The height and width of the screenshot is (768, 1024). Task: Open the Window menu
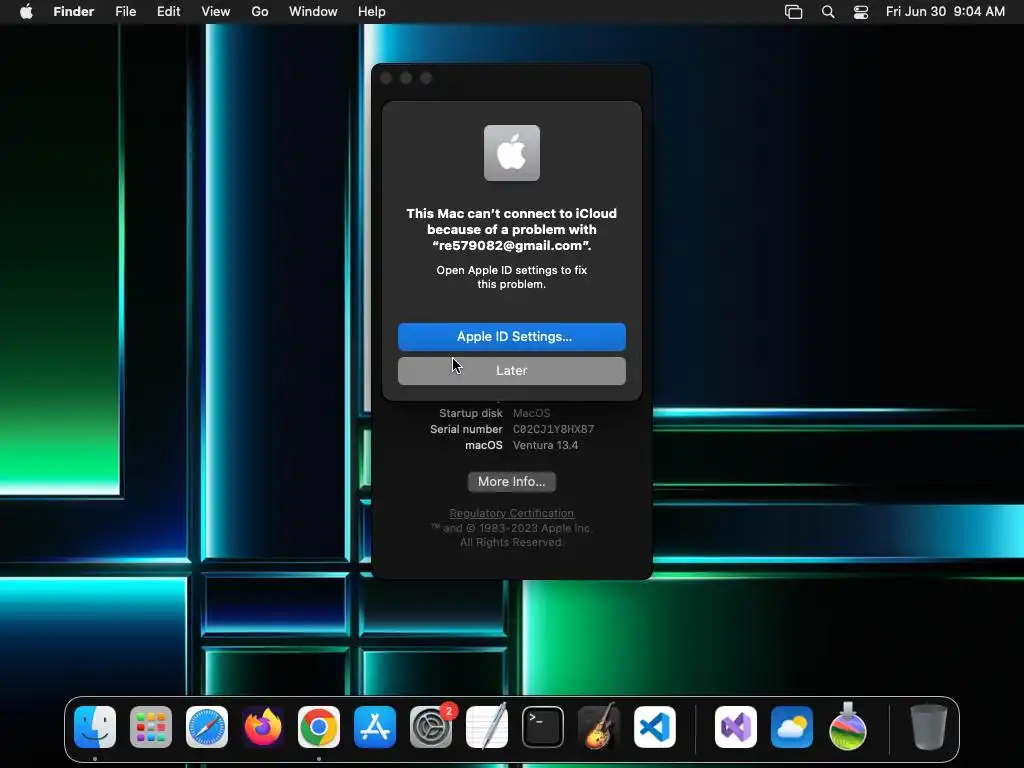pyautogui.click(x=313, y=12)
